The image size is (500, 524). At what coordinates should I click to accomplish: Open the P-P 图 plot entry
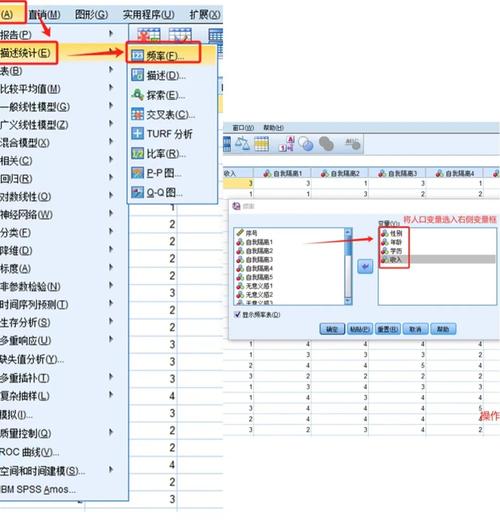coord(156,173)
